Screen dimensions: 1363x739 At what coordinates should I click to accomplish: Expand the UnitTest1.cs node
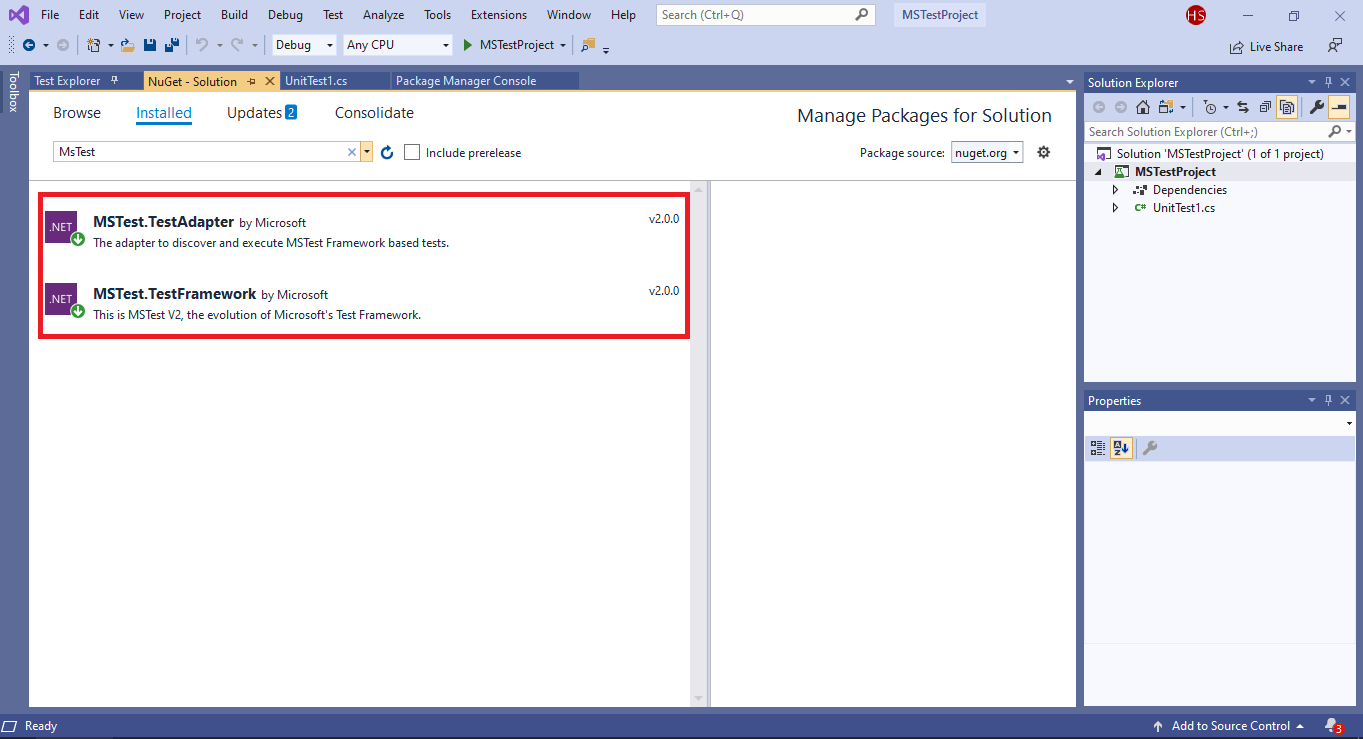1116,208
